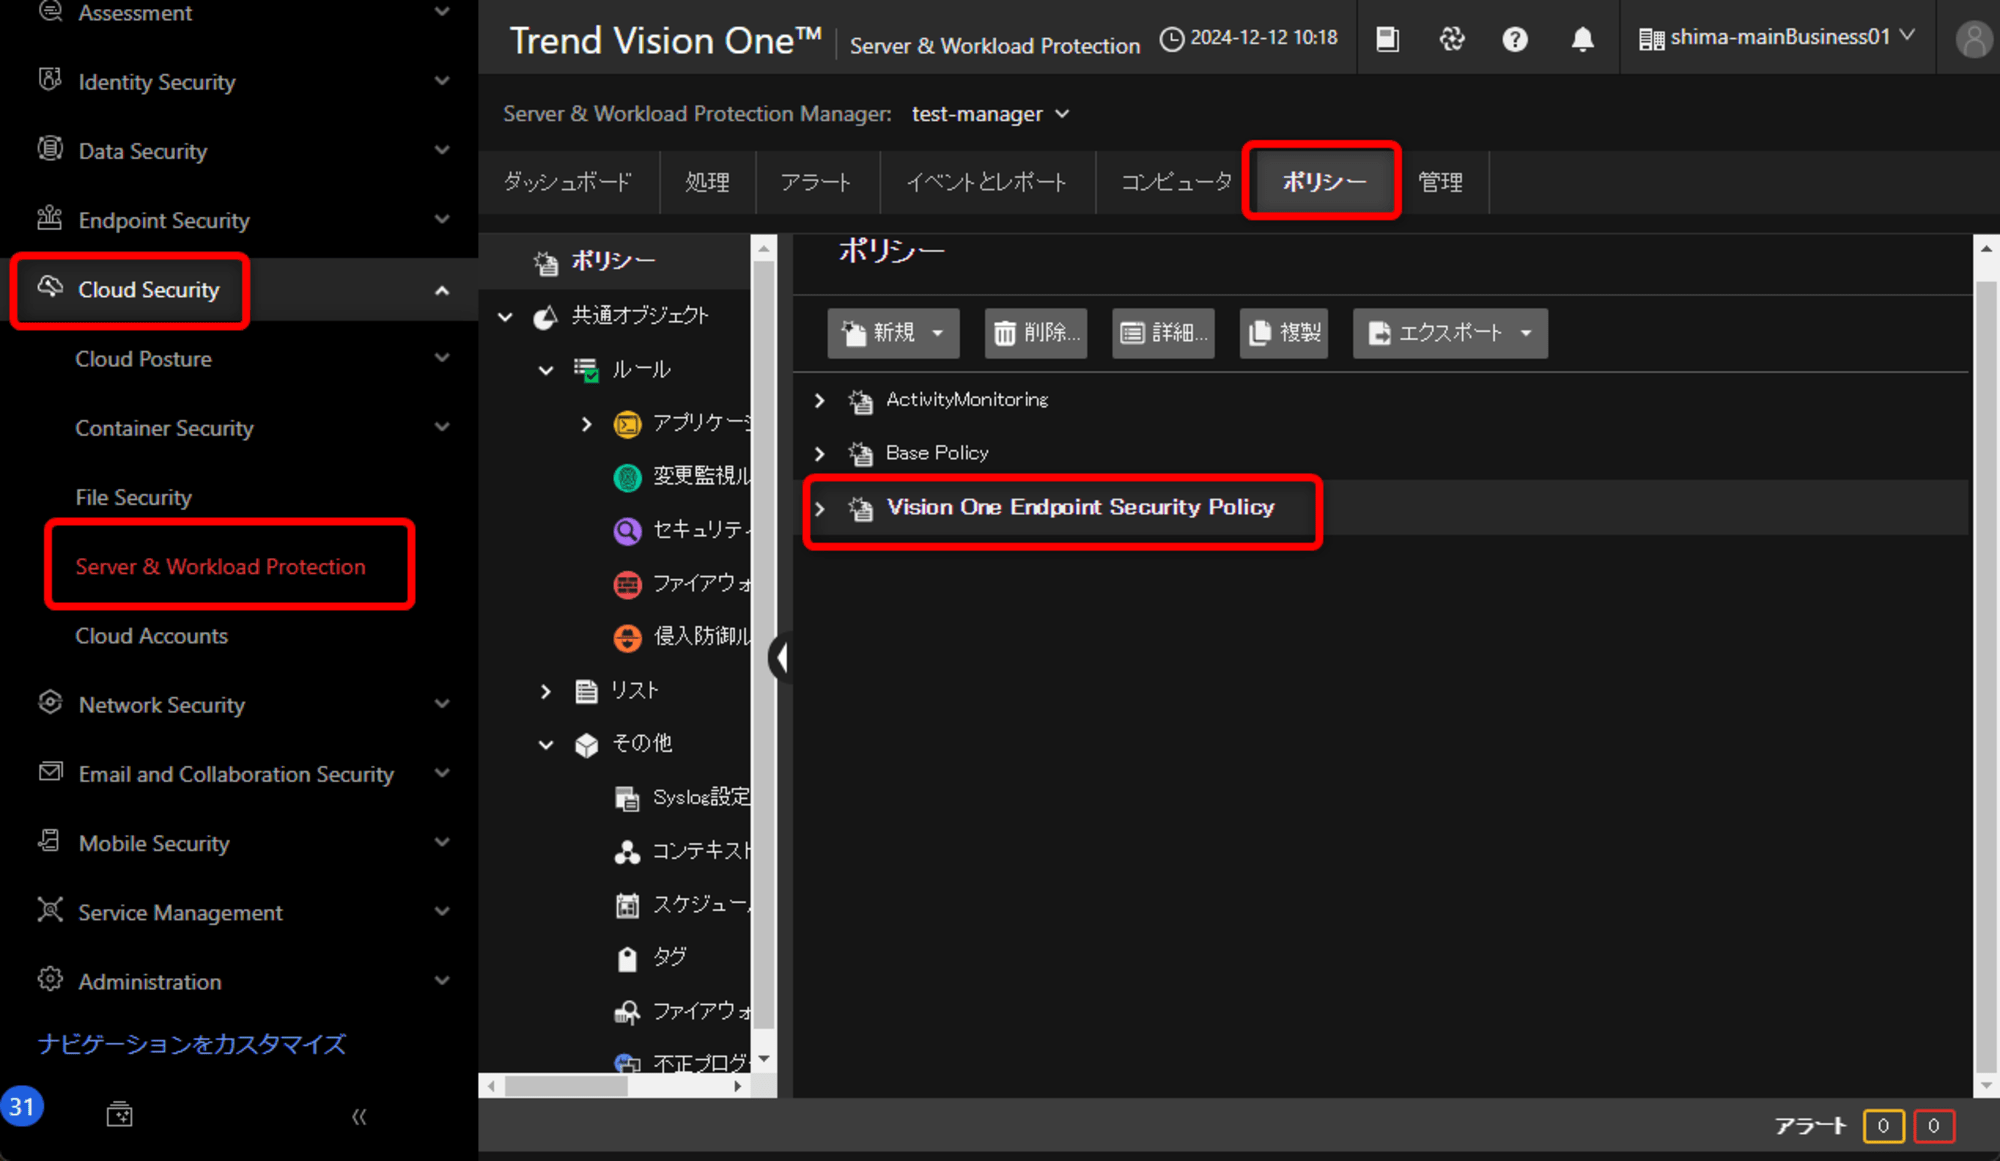Collapse the その他 tree node
This screenshot has height=1161, width=2000.
point(546,744)
